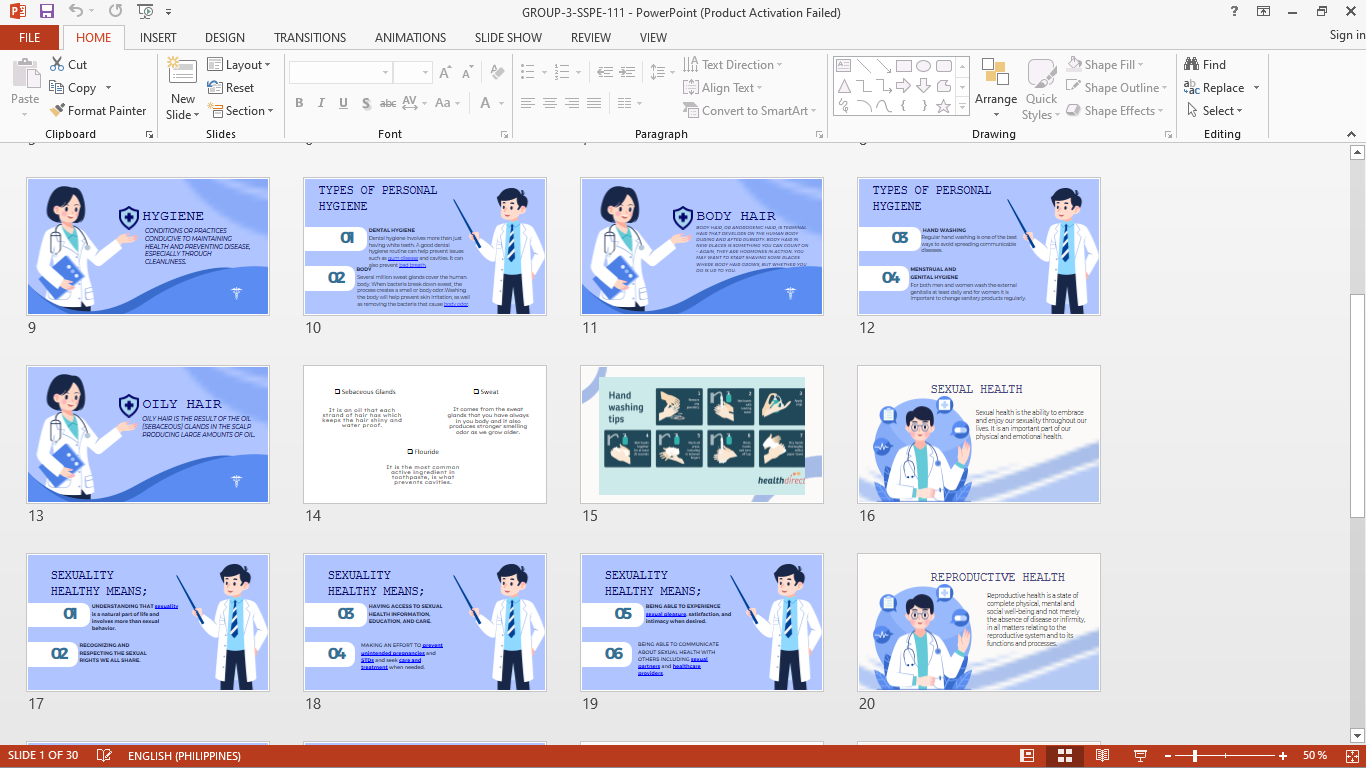Align text to the right
This screenshot has width=1366, height=768.
pyautogui.click(x=572, y=103)
